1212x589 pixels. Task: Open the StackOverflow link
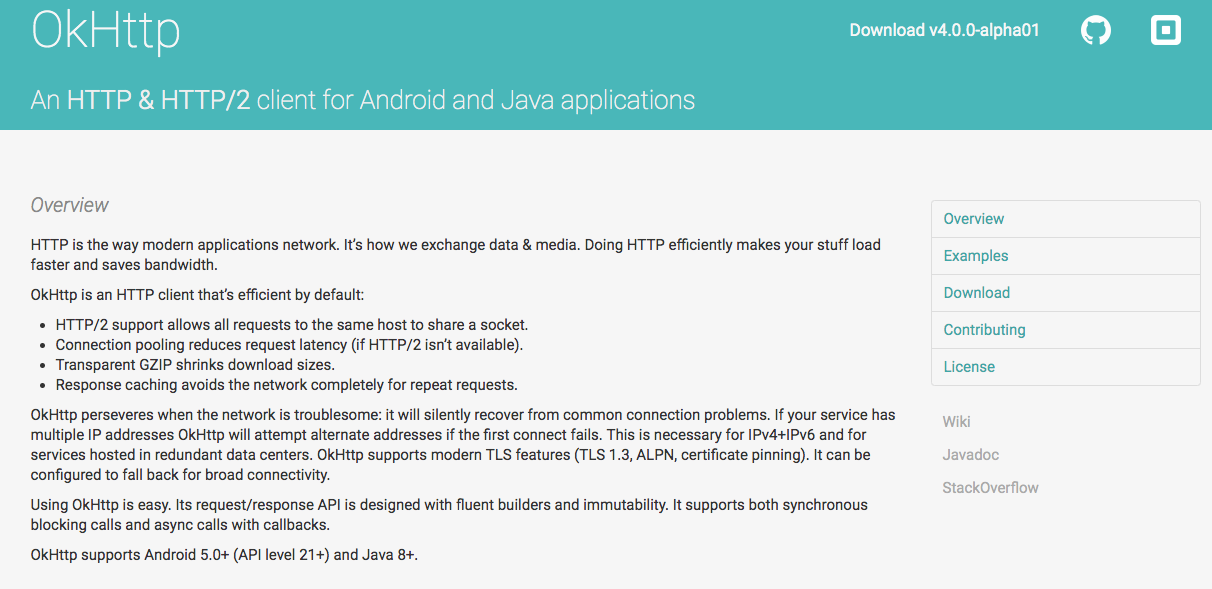(x=990, y=488)
